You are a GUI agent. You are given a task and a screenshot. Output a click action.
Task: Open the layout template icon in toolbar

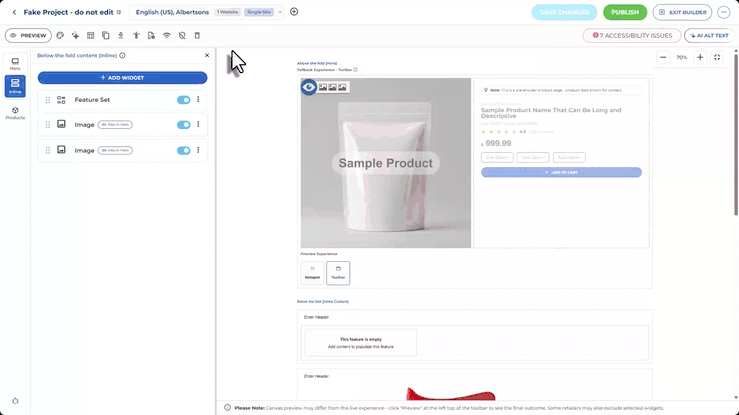(x=90, y=35)
